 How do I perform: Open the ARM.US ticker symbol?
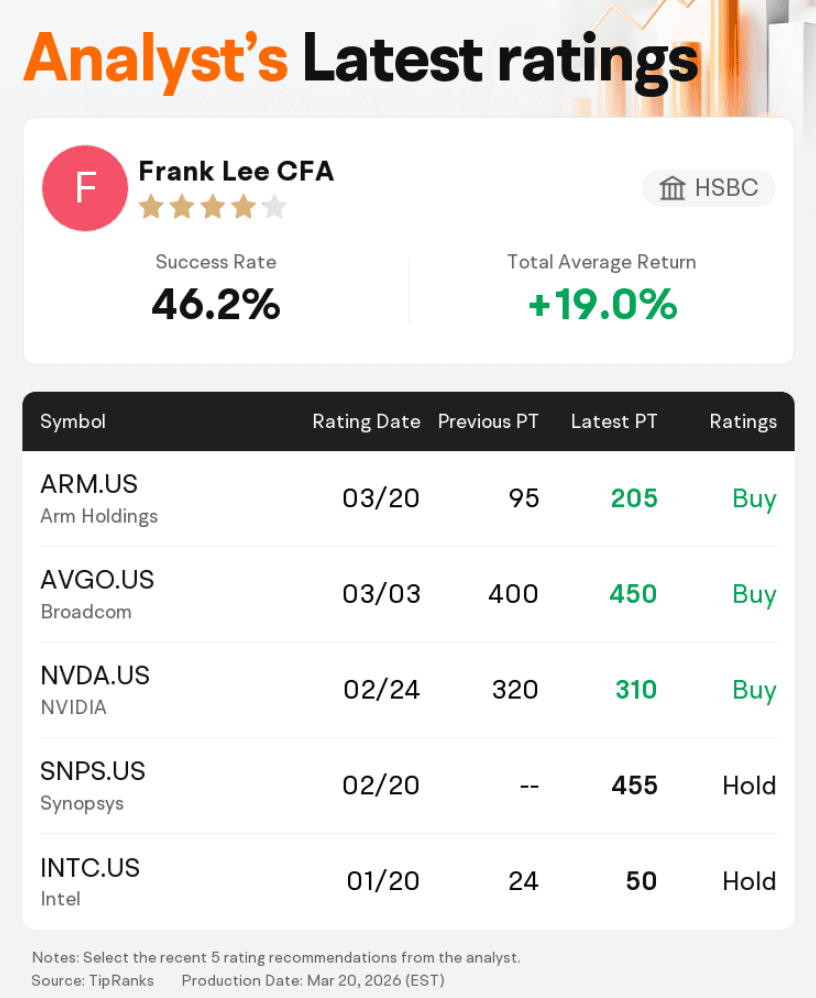click(89, 484)
